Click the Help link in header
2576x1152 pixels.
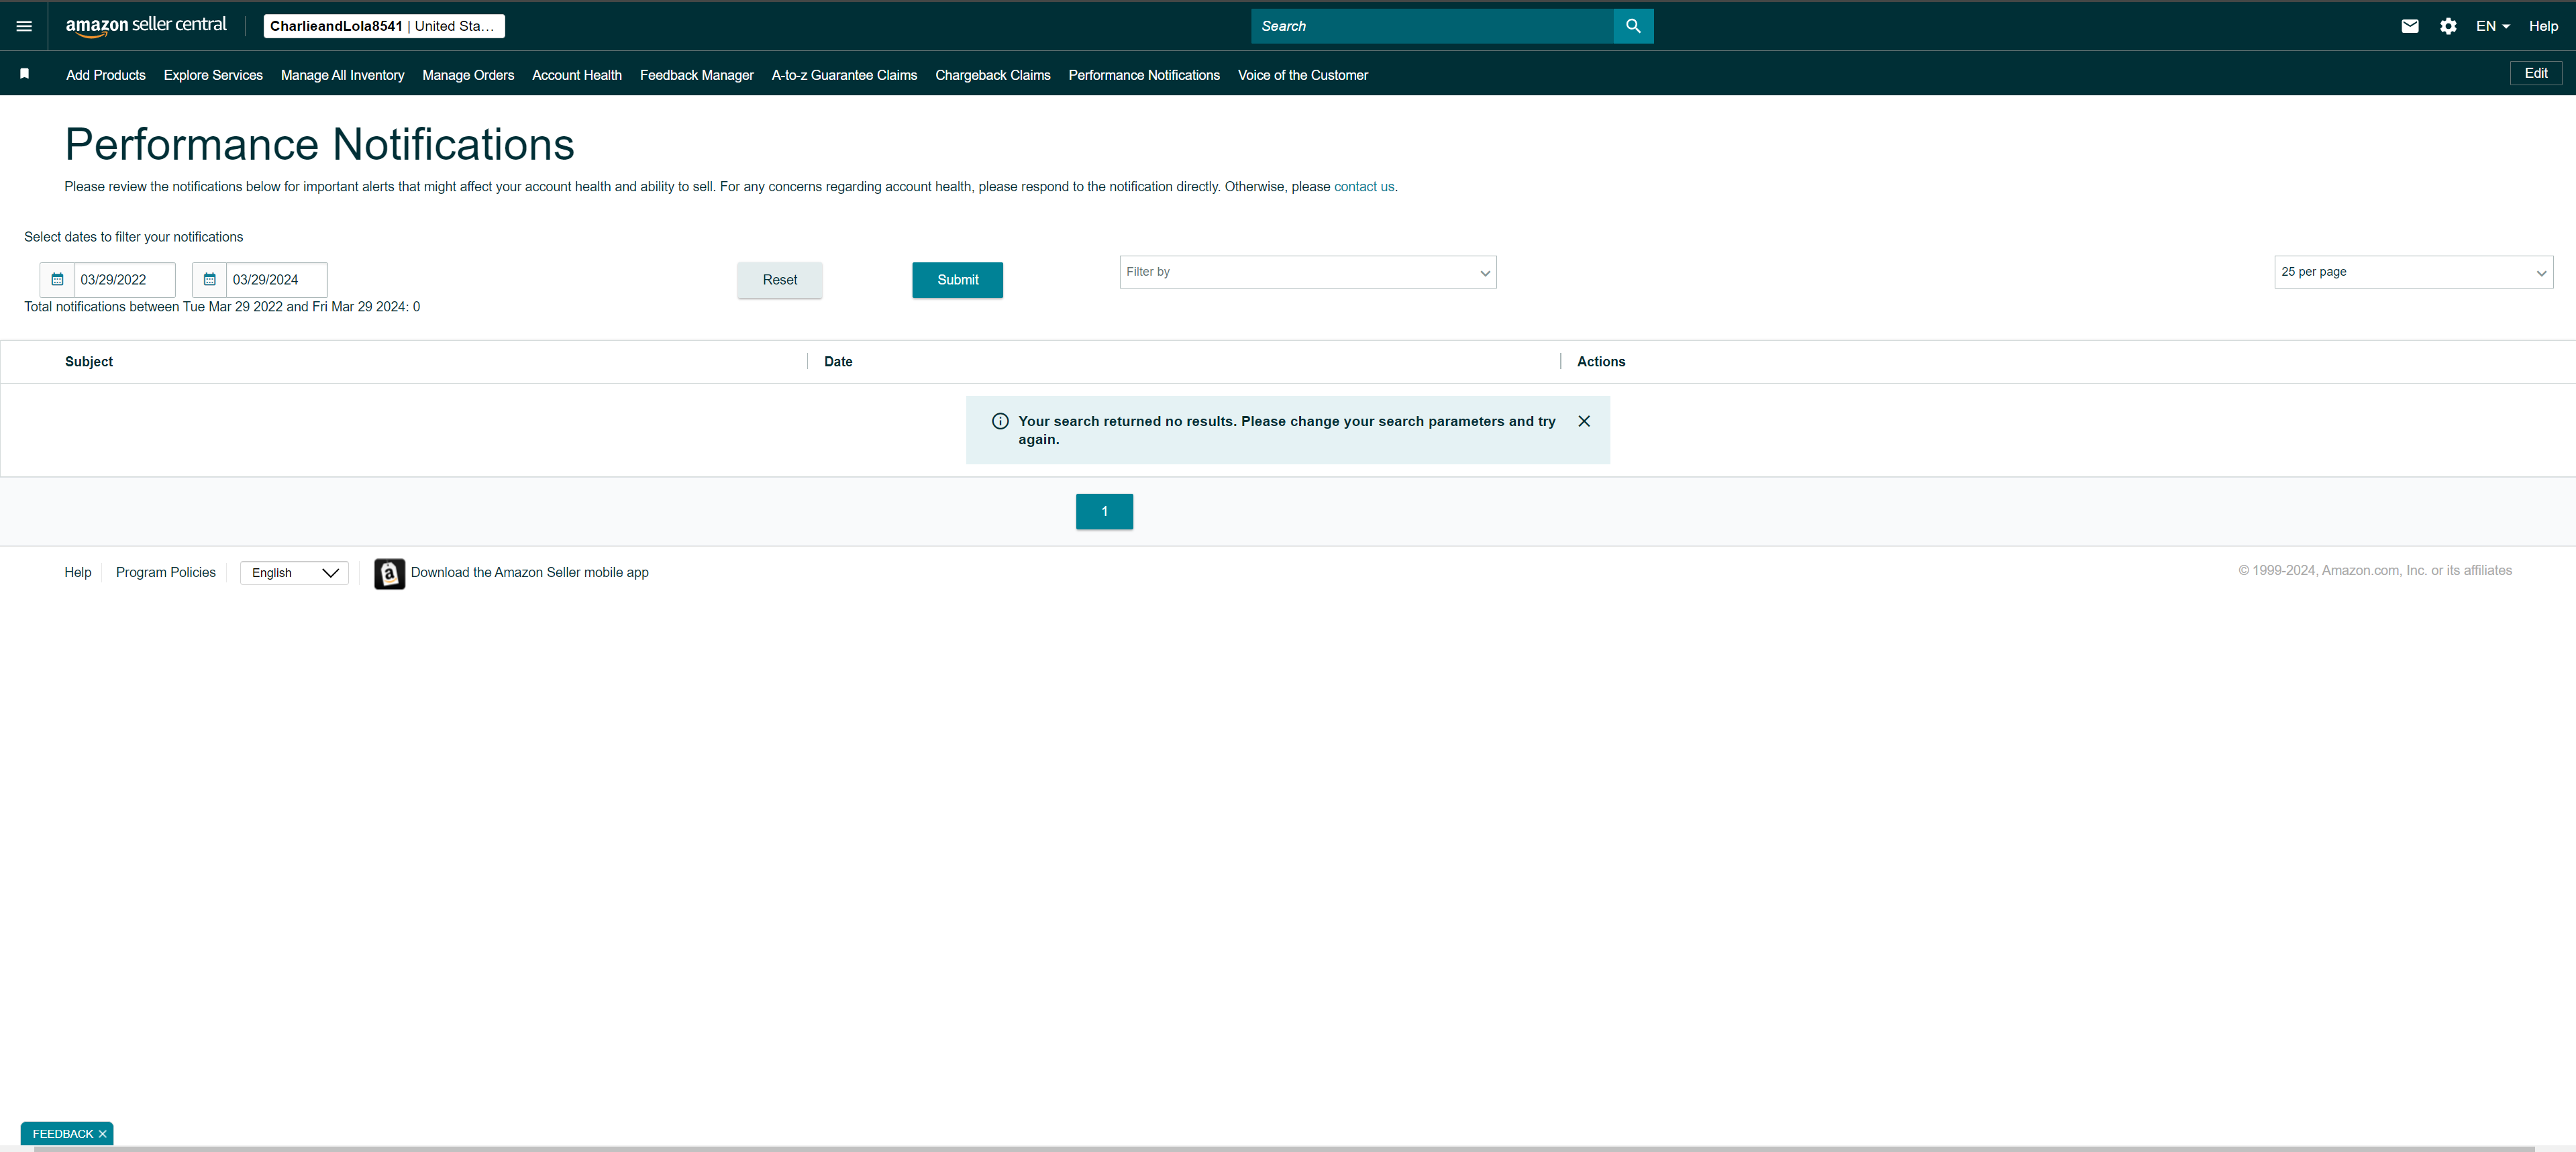[2543, 26]
